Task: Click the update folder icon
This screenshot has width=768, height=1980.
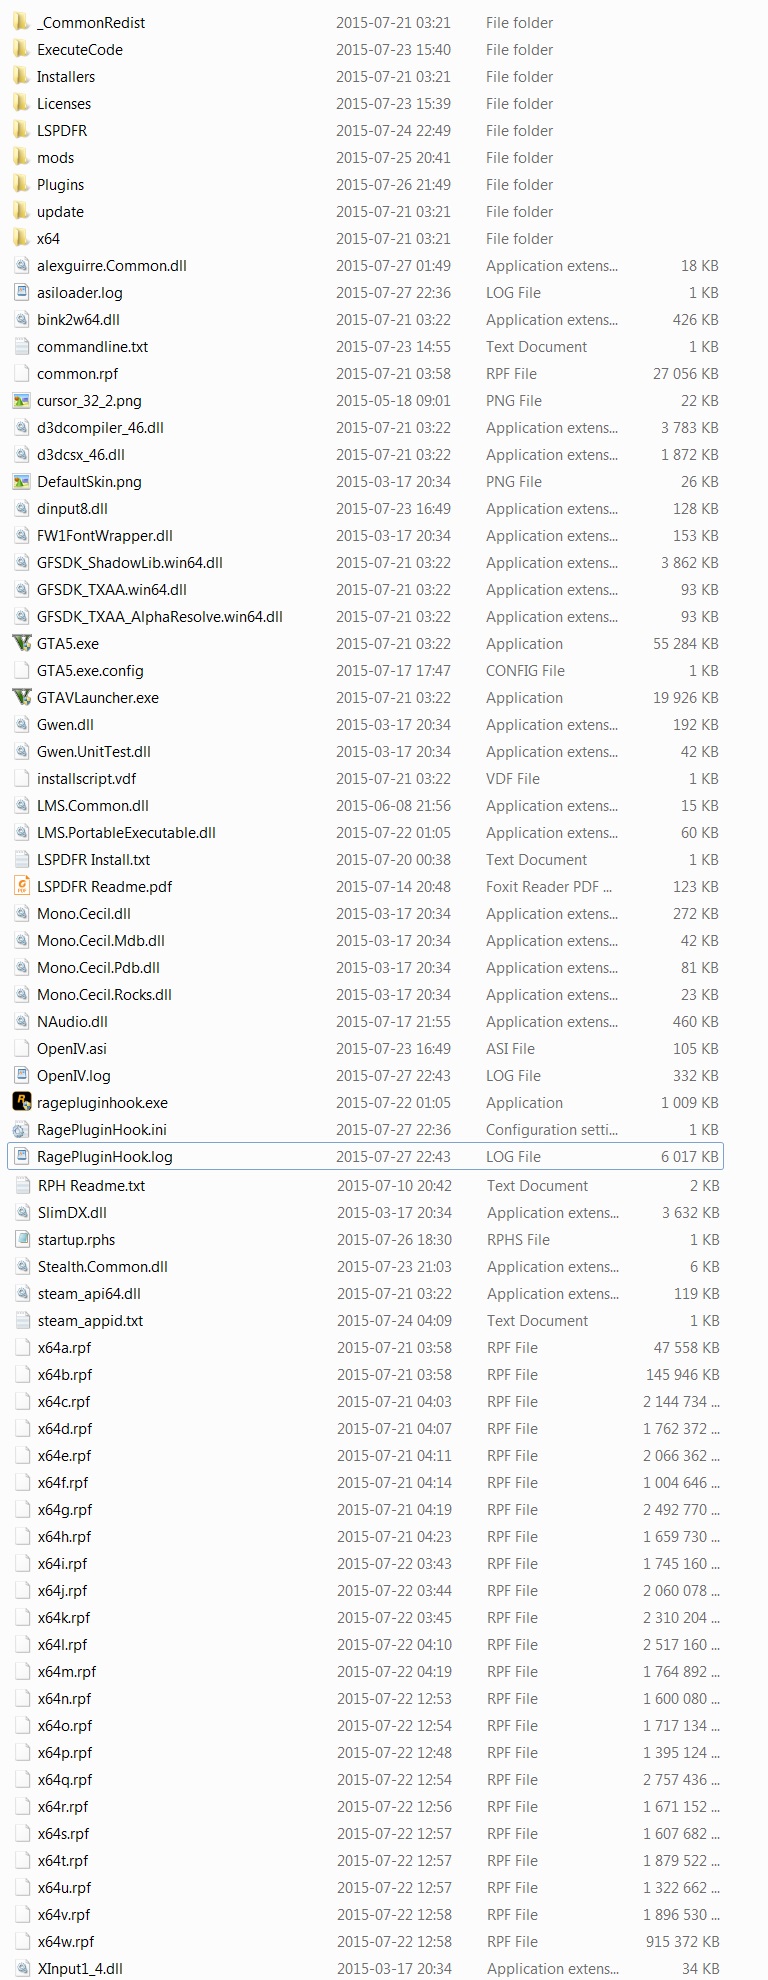Action: tap(21, 211)
